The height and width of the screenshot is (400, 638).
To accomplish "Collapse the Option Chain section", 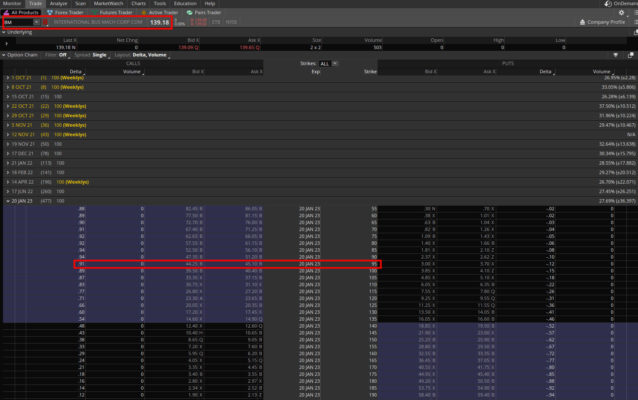I will tap(4, 54).
